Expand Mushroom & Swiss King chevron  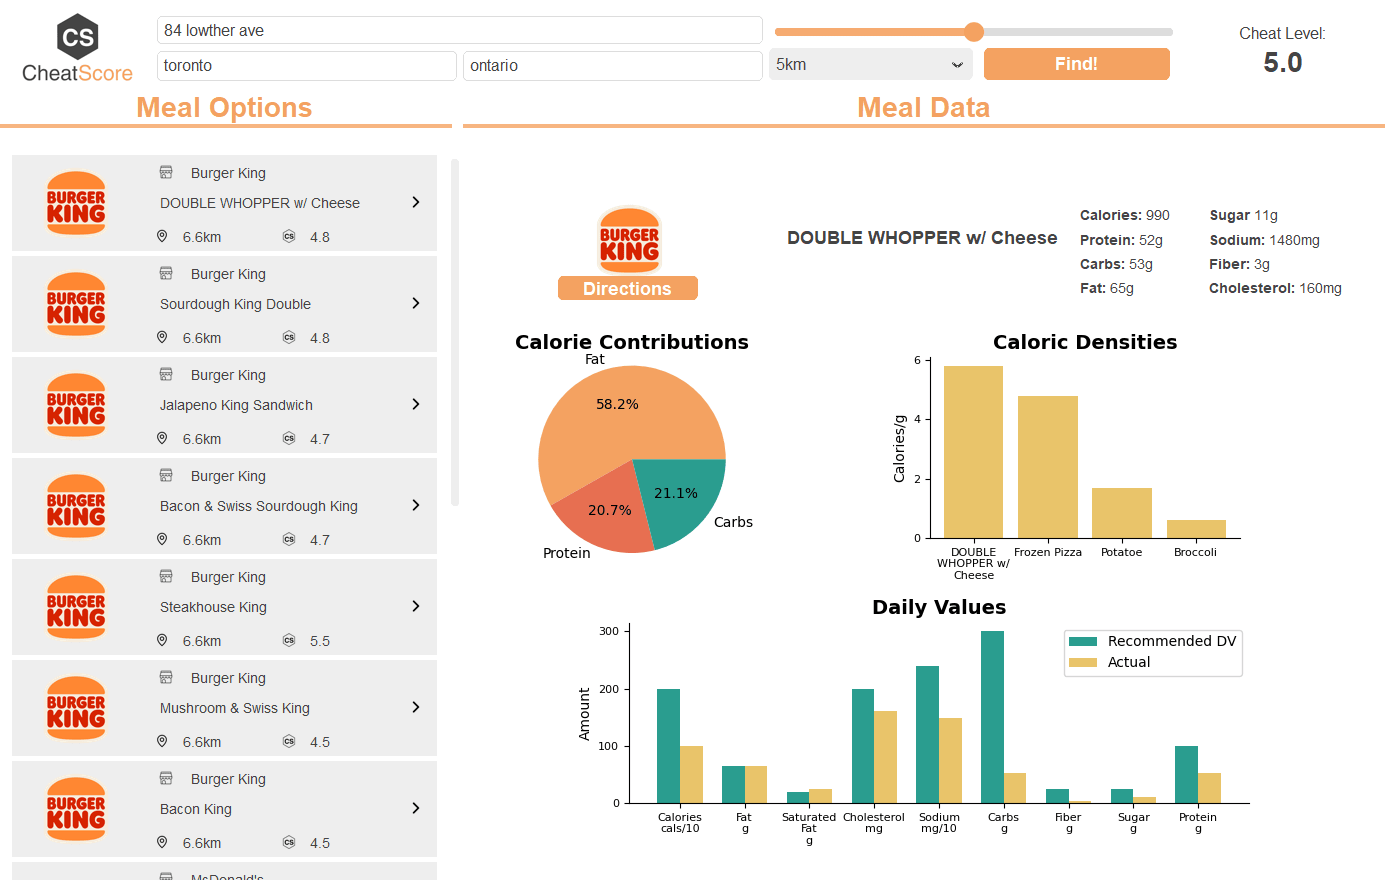416,707
